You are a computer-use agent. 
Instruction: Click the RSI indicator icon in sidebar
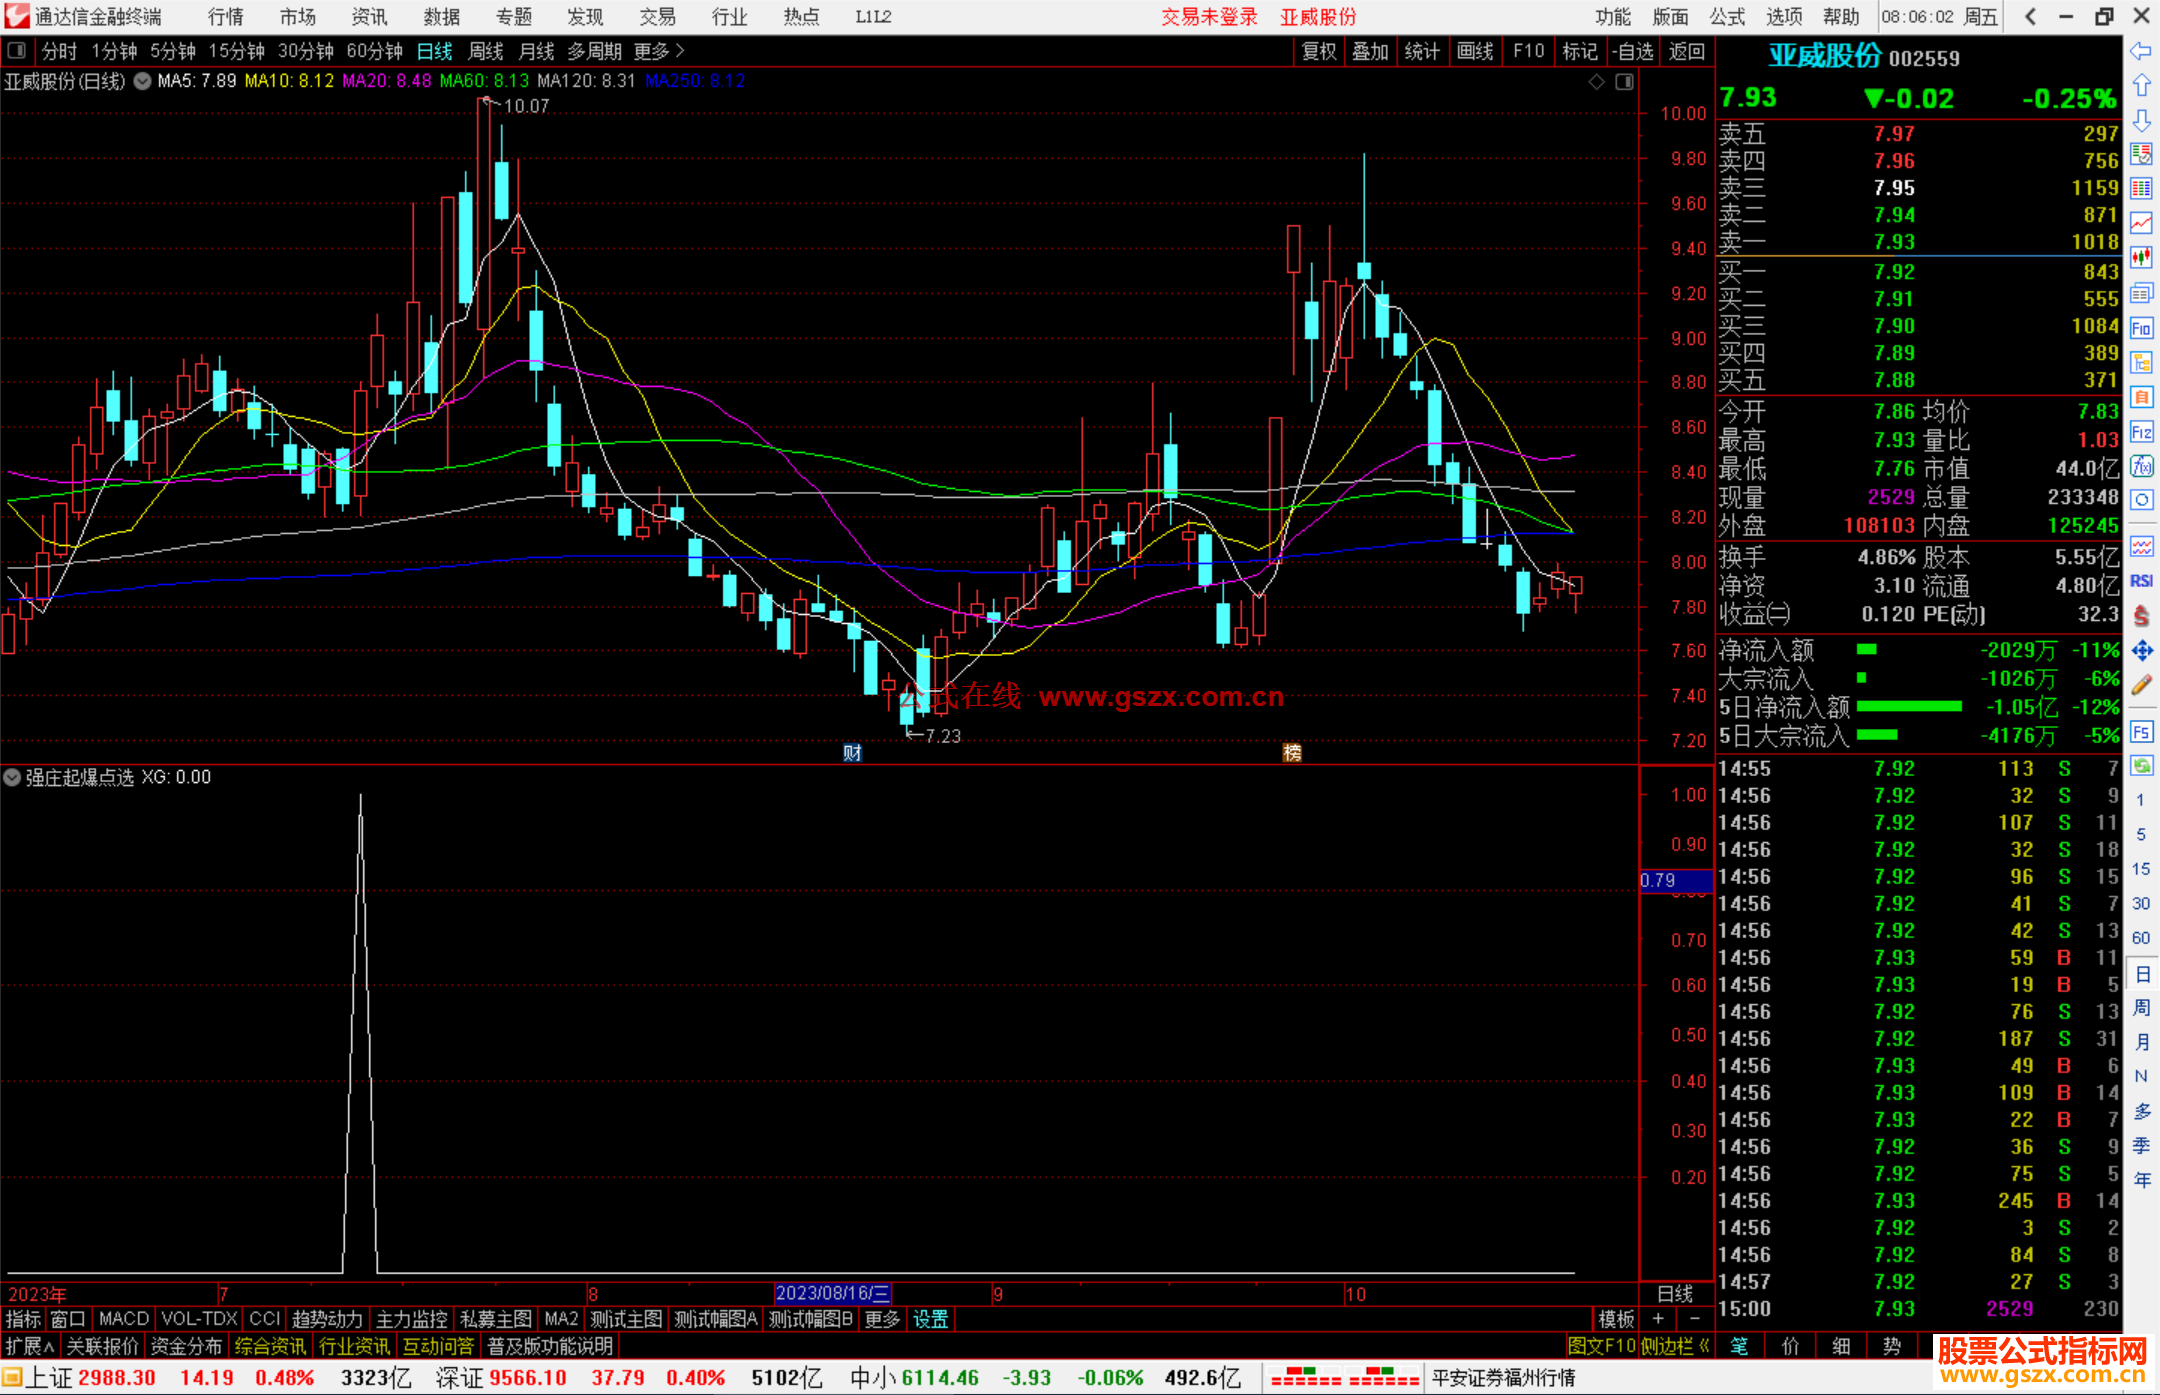pyautogui.click(x=2141, y=581)
